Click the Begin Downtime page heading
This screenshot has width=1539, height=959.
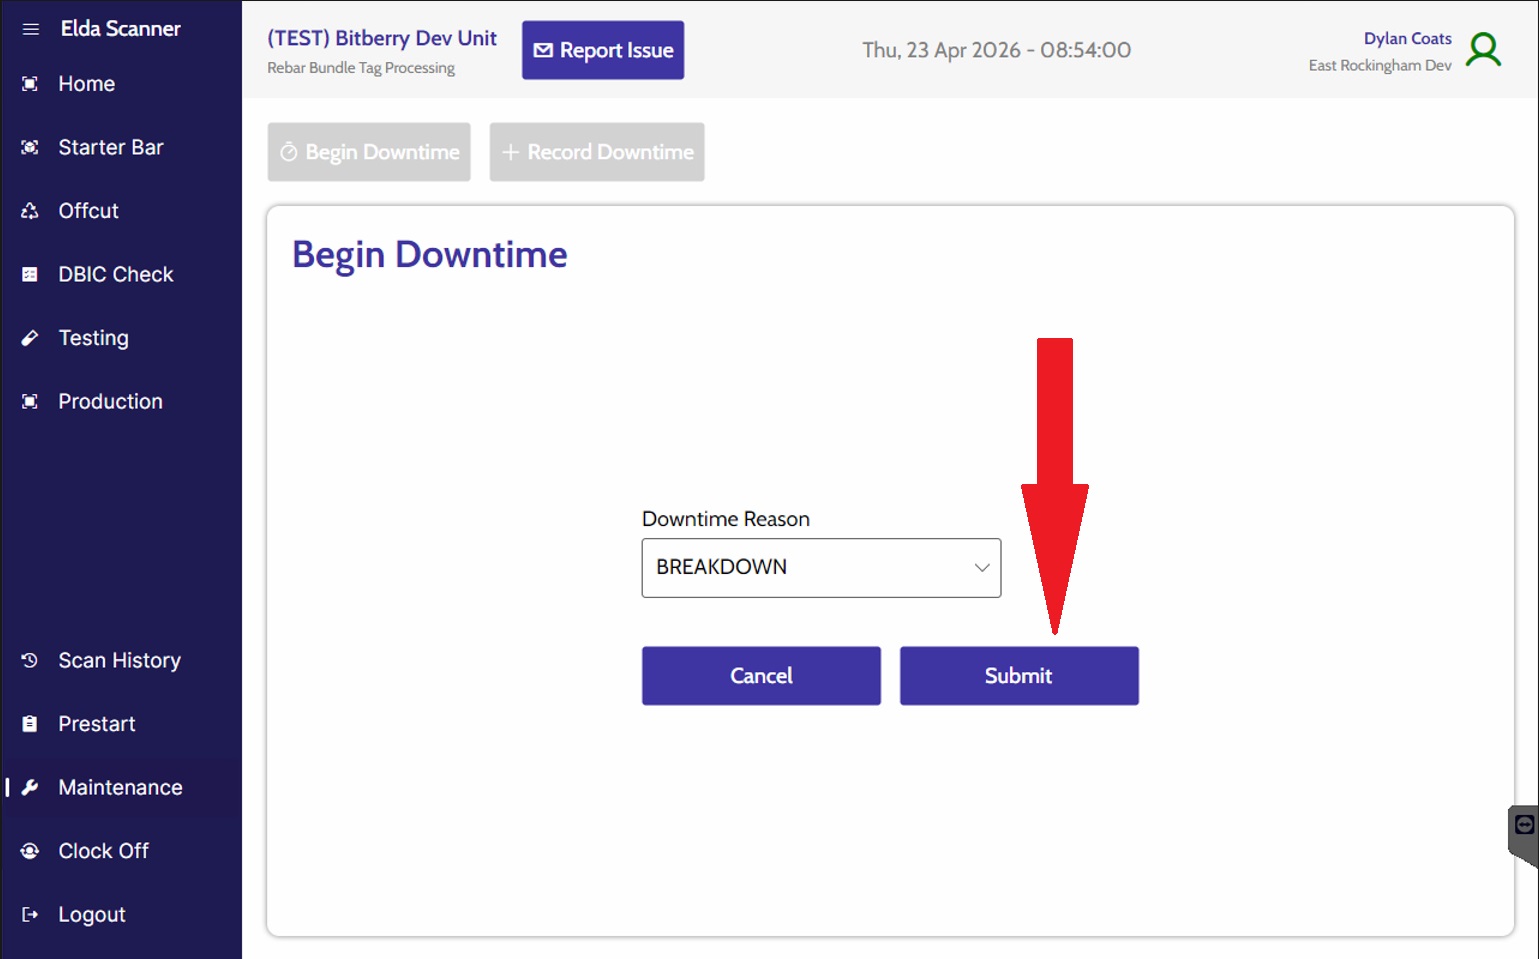coord(430,255)
